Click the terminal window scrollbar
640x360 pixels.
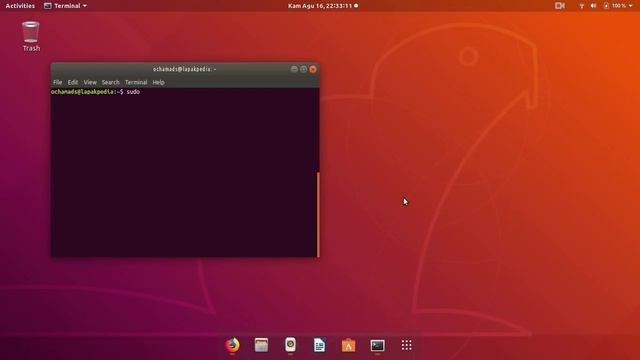coord(318,215)
